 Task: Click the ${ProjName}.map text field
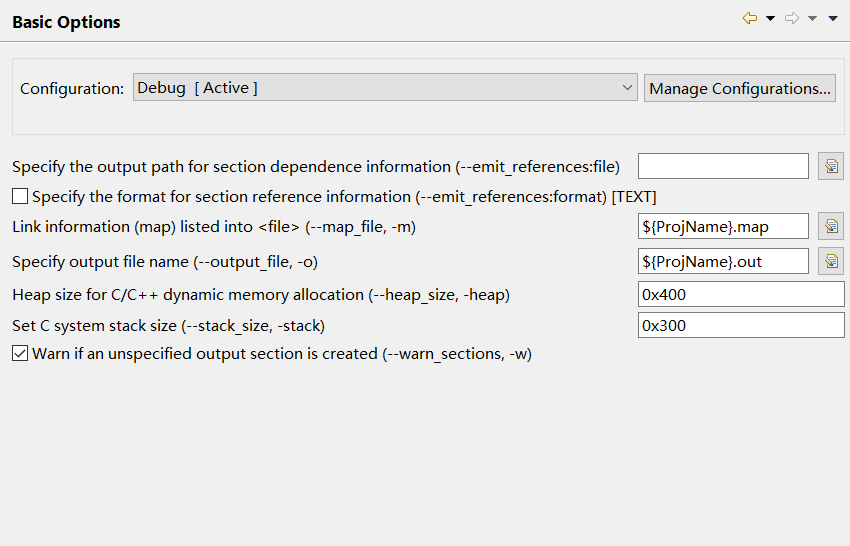(723, 226)
